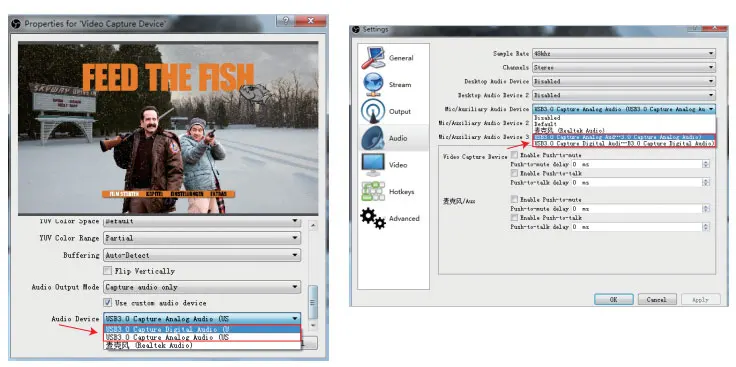The image size is (736, 367).
Task: Click the Properties scrollbar down arrow
Action: [313, 325]
